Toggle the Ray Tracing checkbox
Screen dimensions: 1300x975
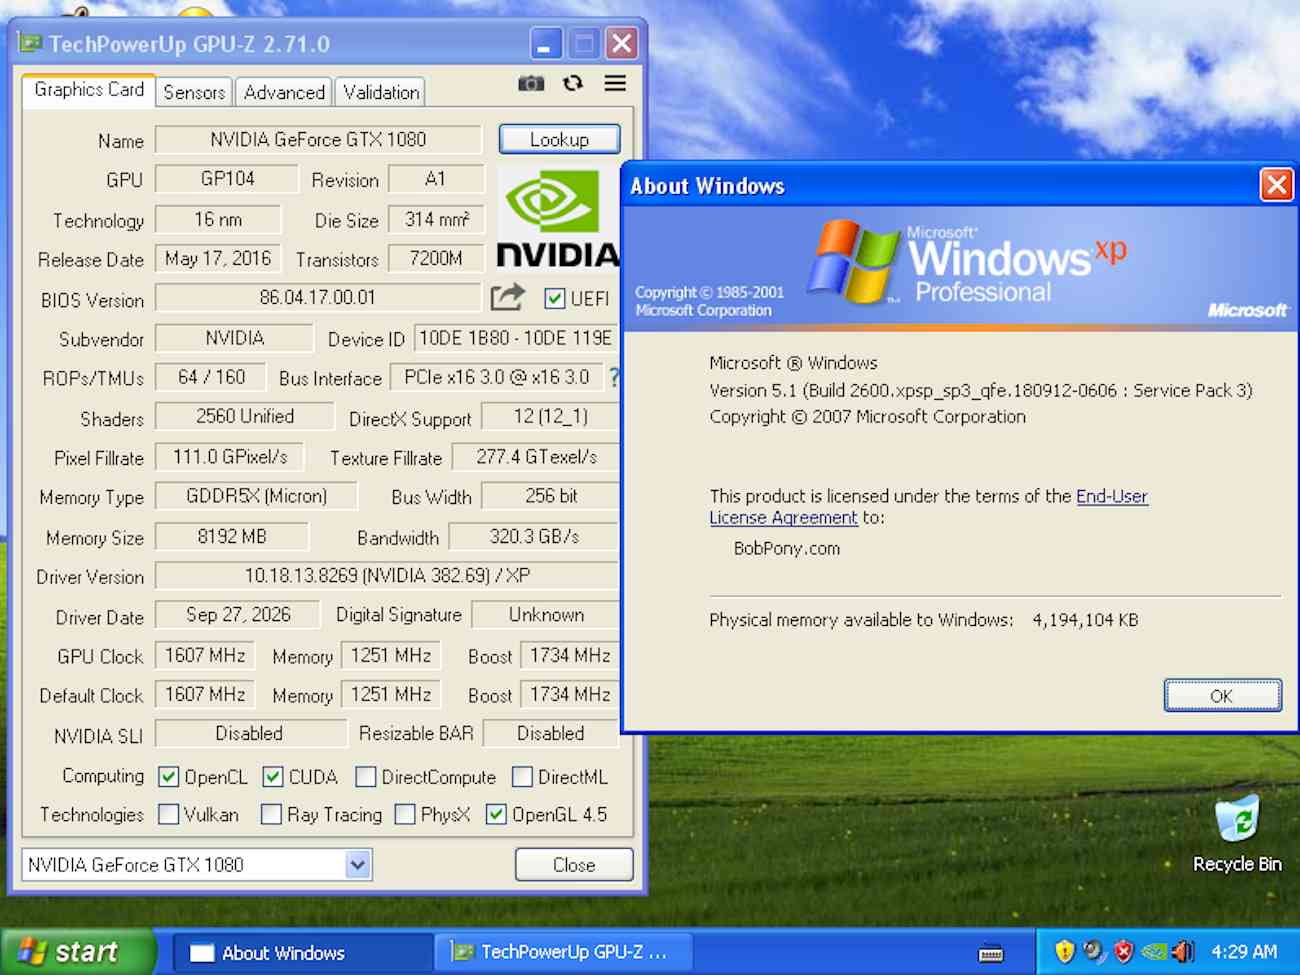click(x=271, y=814)
